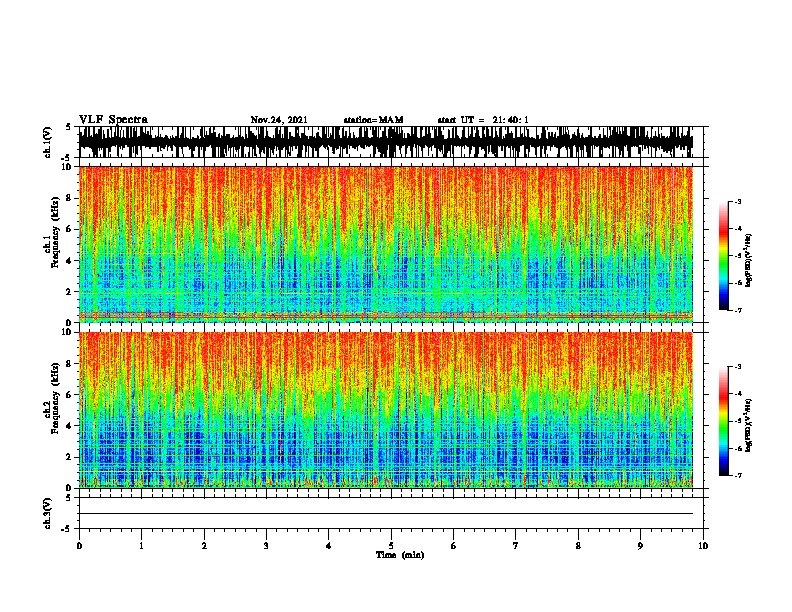The height and width of the screenshot is (612, 792).
Task: Click the "ch.1(V)" waveform axis label
Action: [x=48, y=142]
